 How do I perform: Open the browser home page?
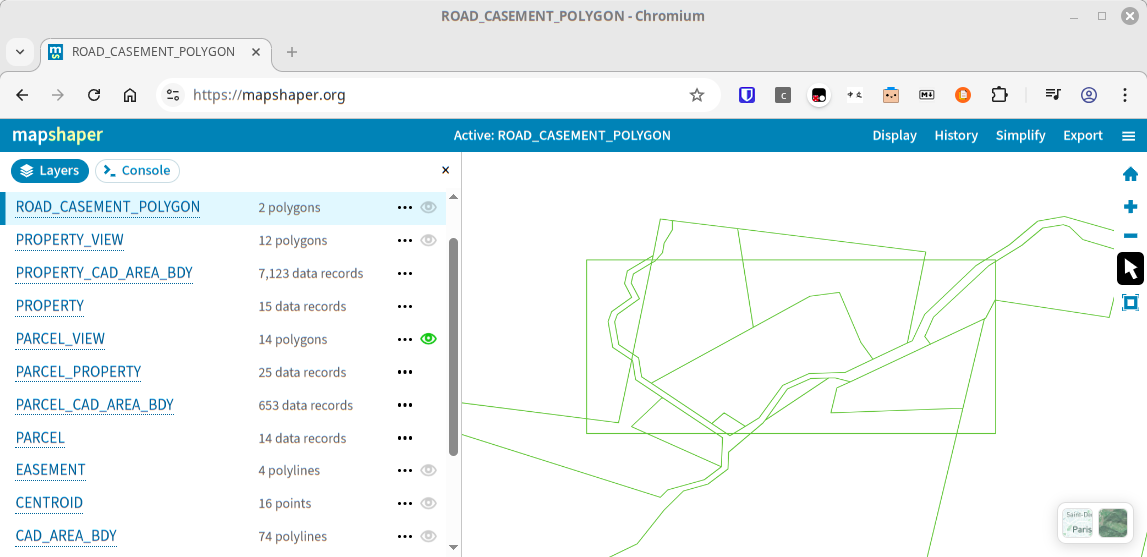129,95
